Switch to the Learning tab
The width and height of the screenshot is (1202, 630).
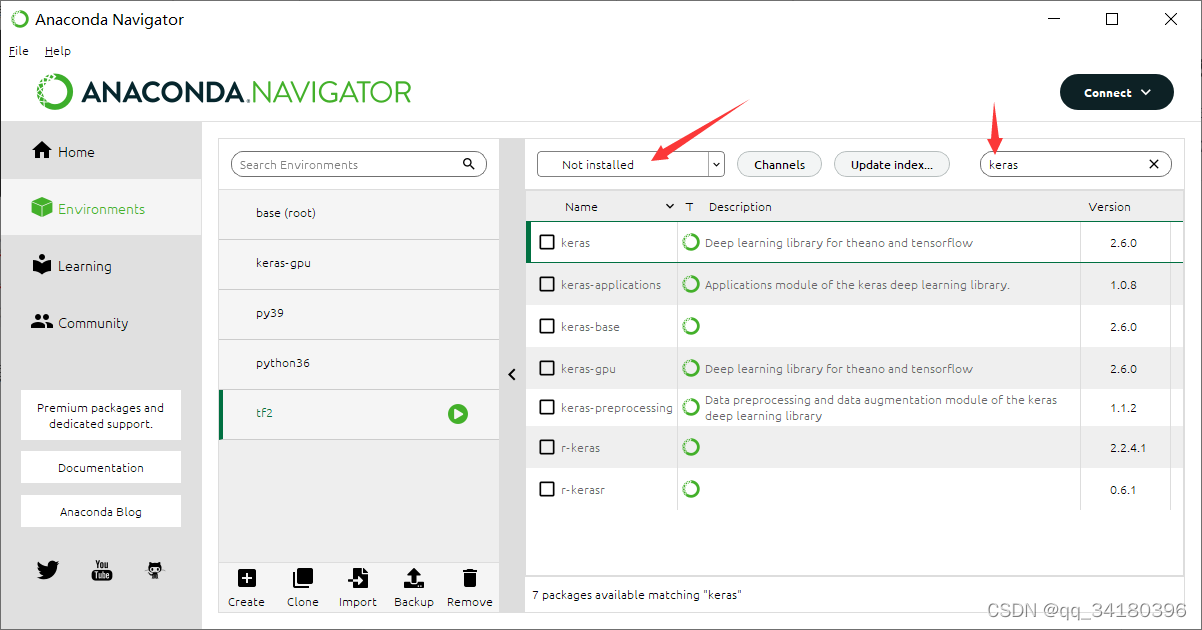point(101,265)
